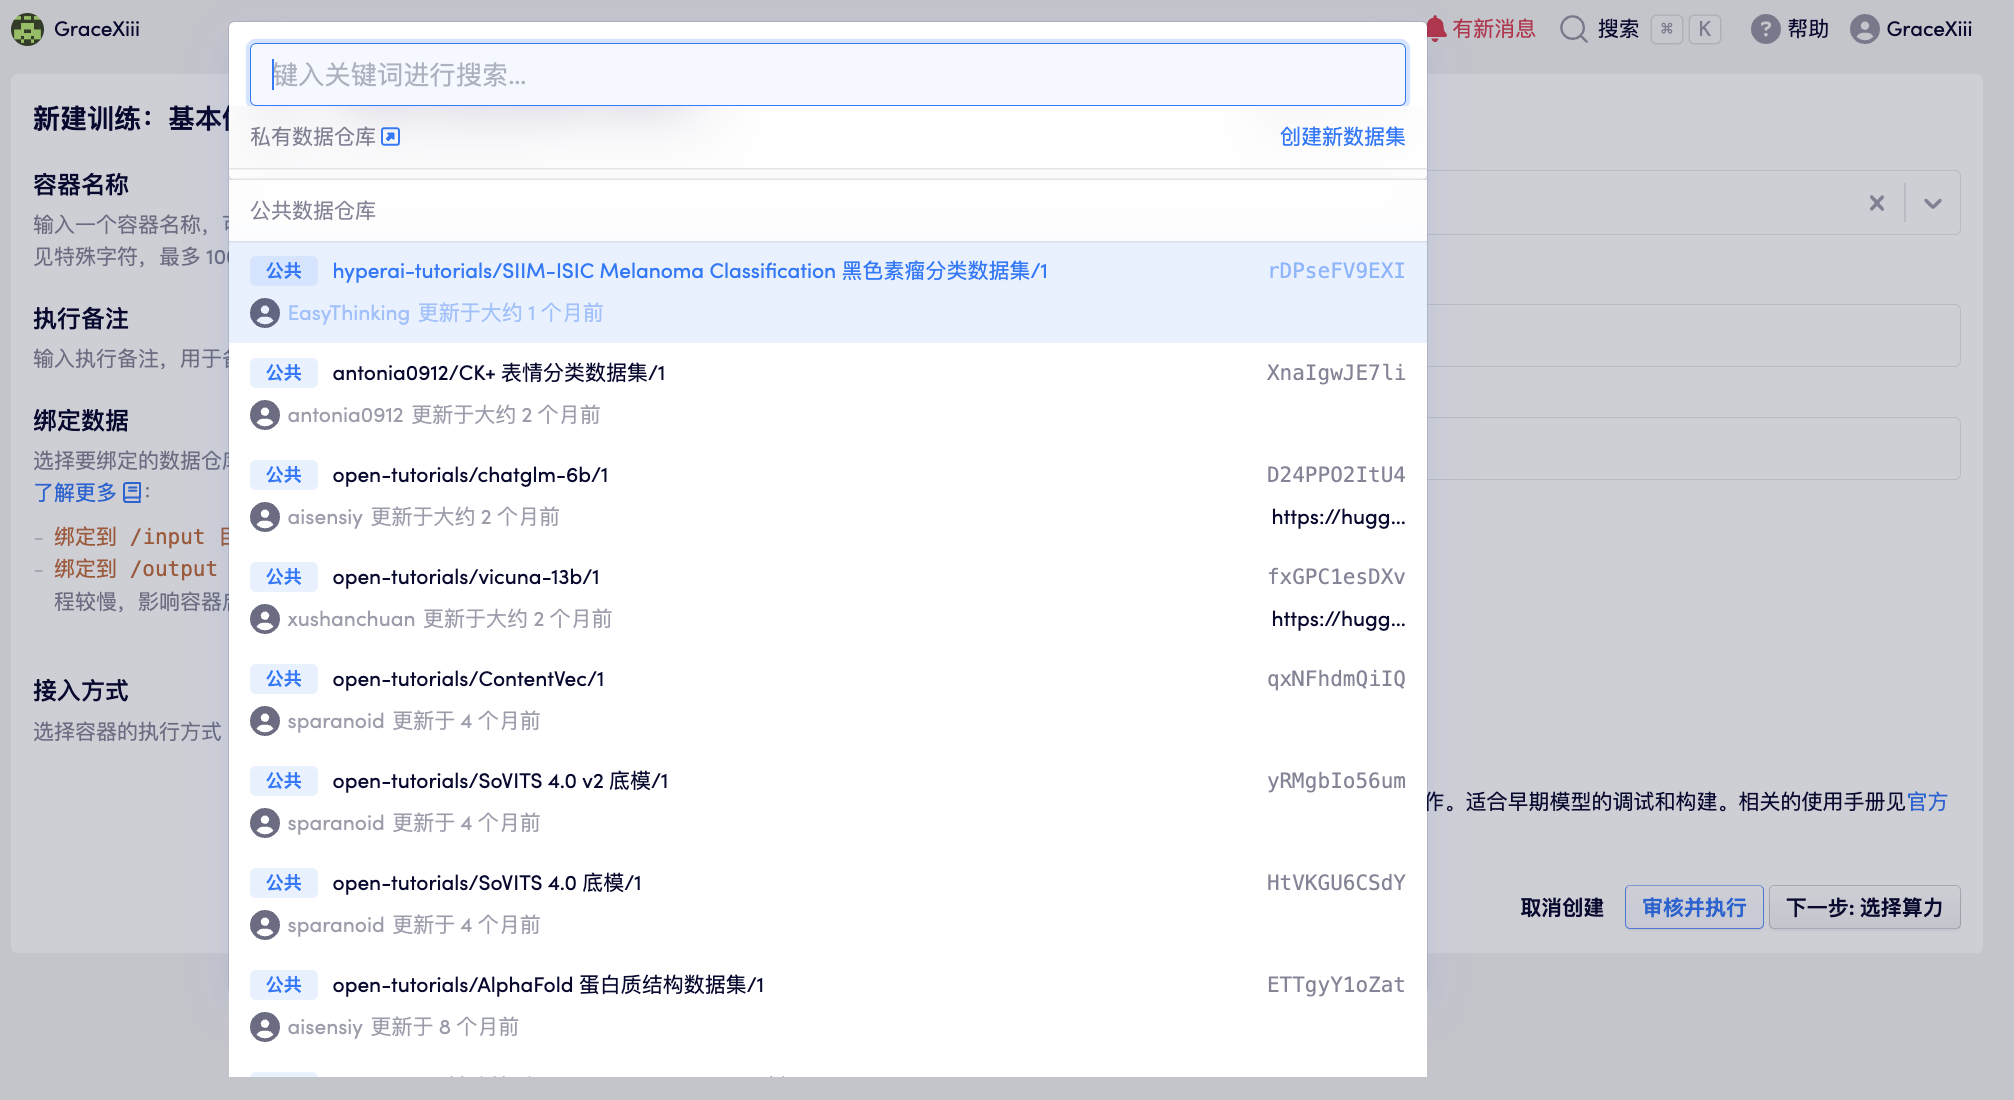Clear the selection with the X icon
This screenshot has height=1100, width=2014.
(x=1877, y=203)
